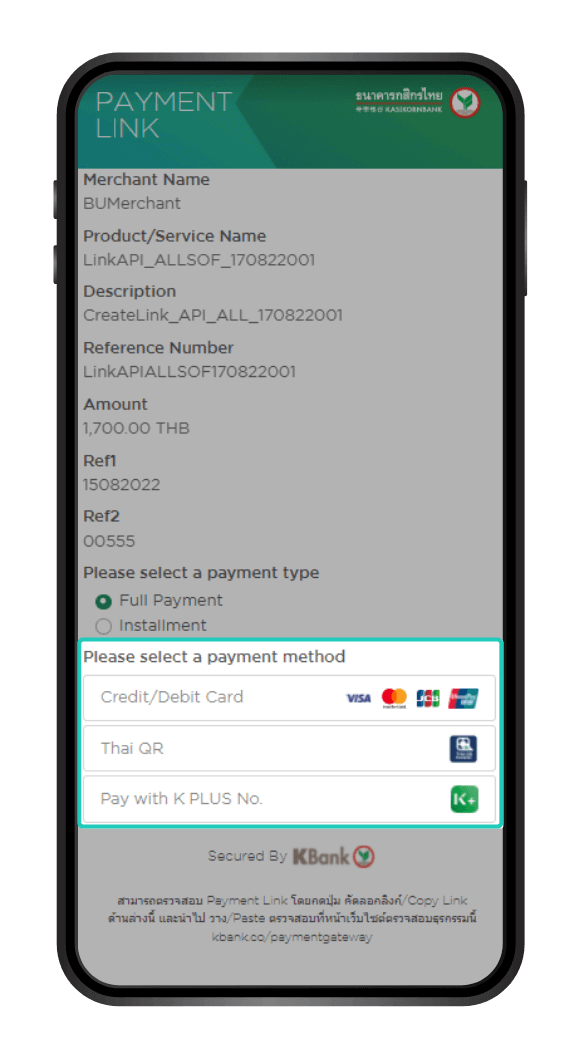Click the Visa card logo
The image size is (580, 1060).
[x=358, y=698]
